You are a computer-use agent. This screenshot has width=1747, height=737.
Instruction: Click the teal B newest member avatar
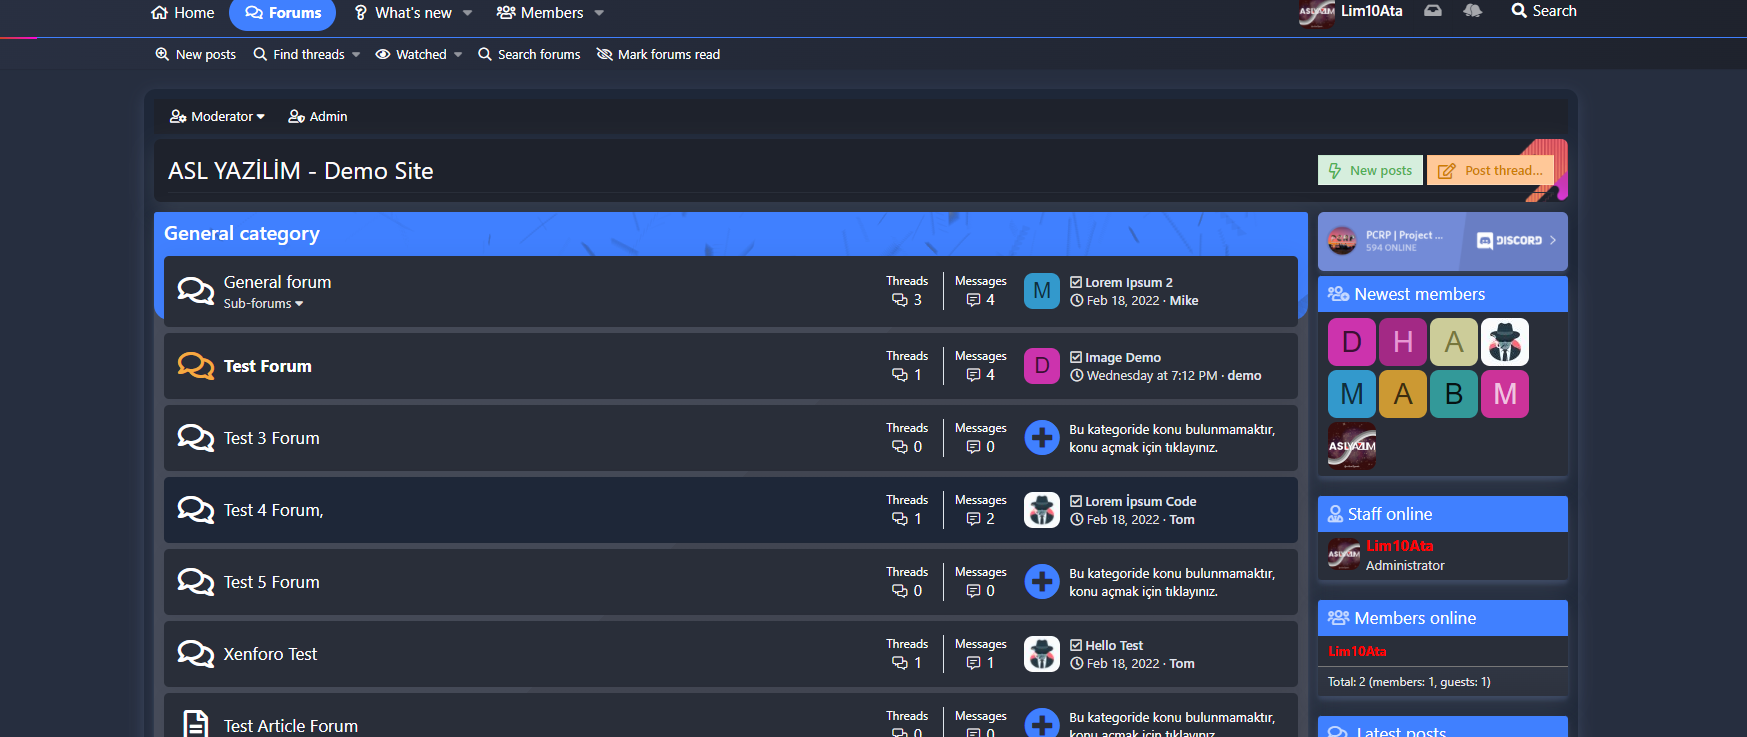click(x=1454, y=394)
